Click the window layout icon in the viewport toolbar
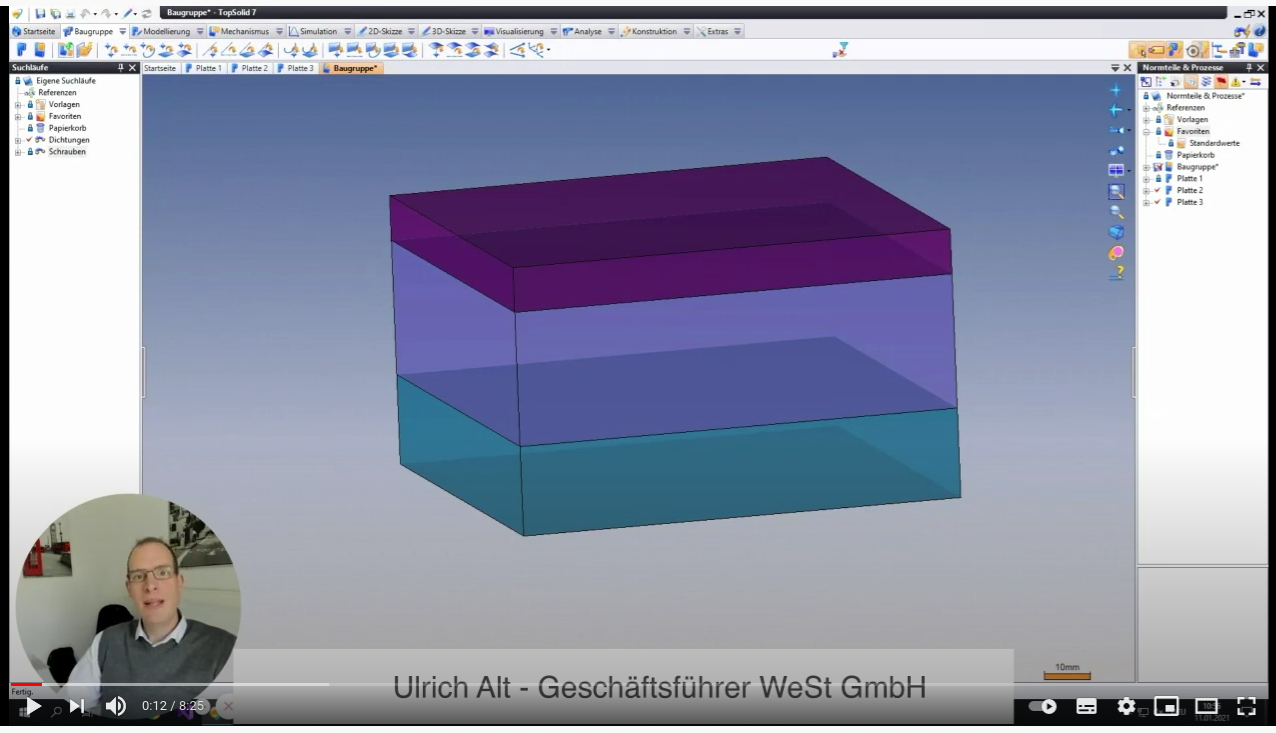 pyautogui.click(x=1117, y=171)
